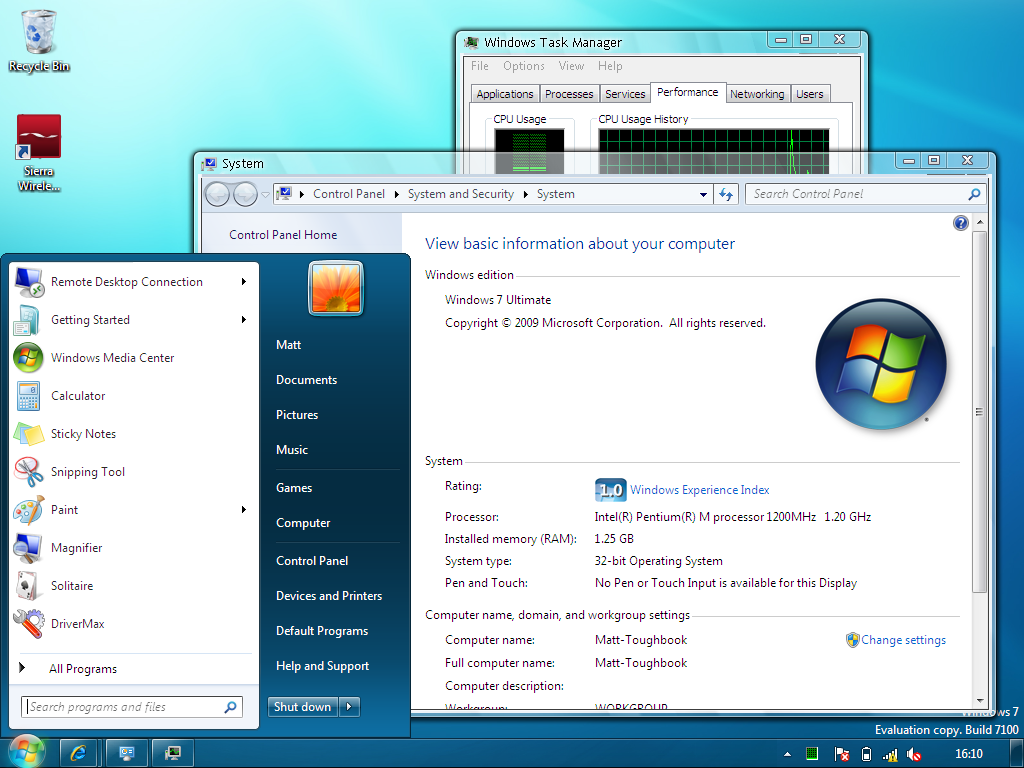Viewport: 1024px width, 768px height.
Task: Click the battery power tray icon
Action: (x=866, y=754)
